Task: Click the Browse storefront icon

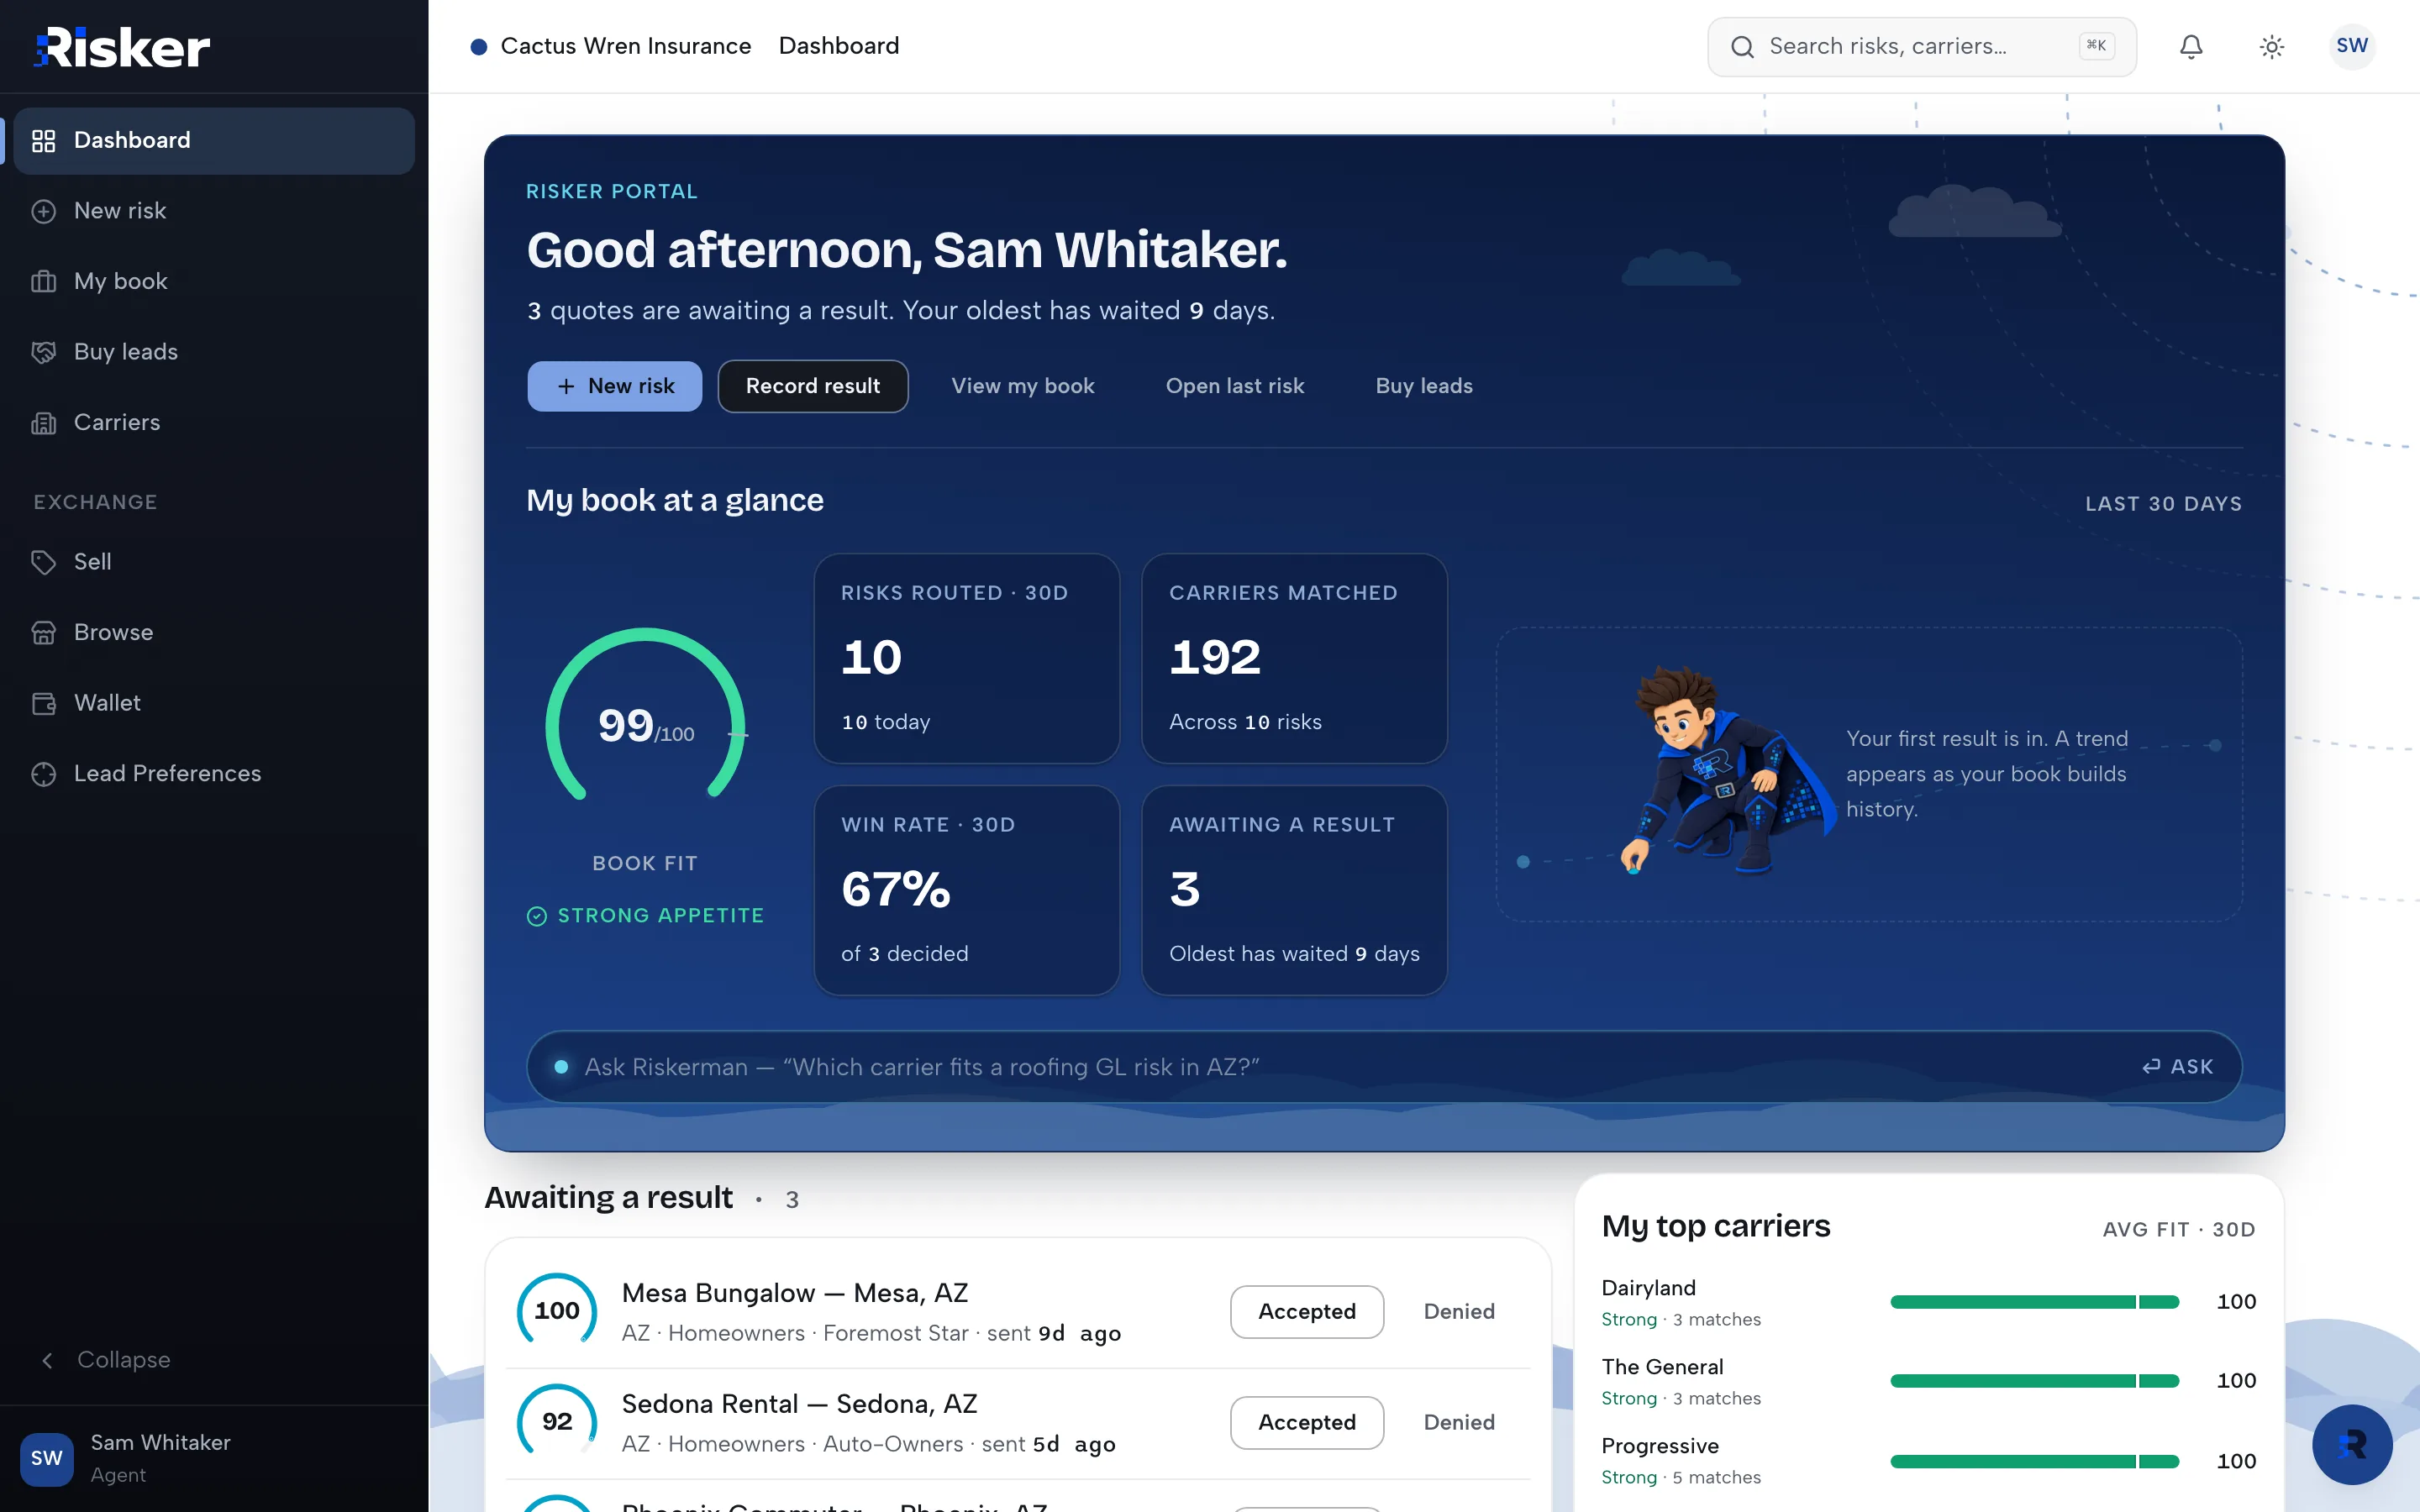Action: [x=43, y=633]
